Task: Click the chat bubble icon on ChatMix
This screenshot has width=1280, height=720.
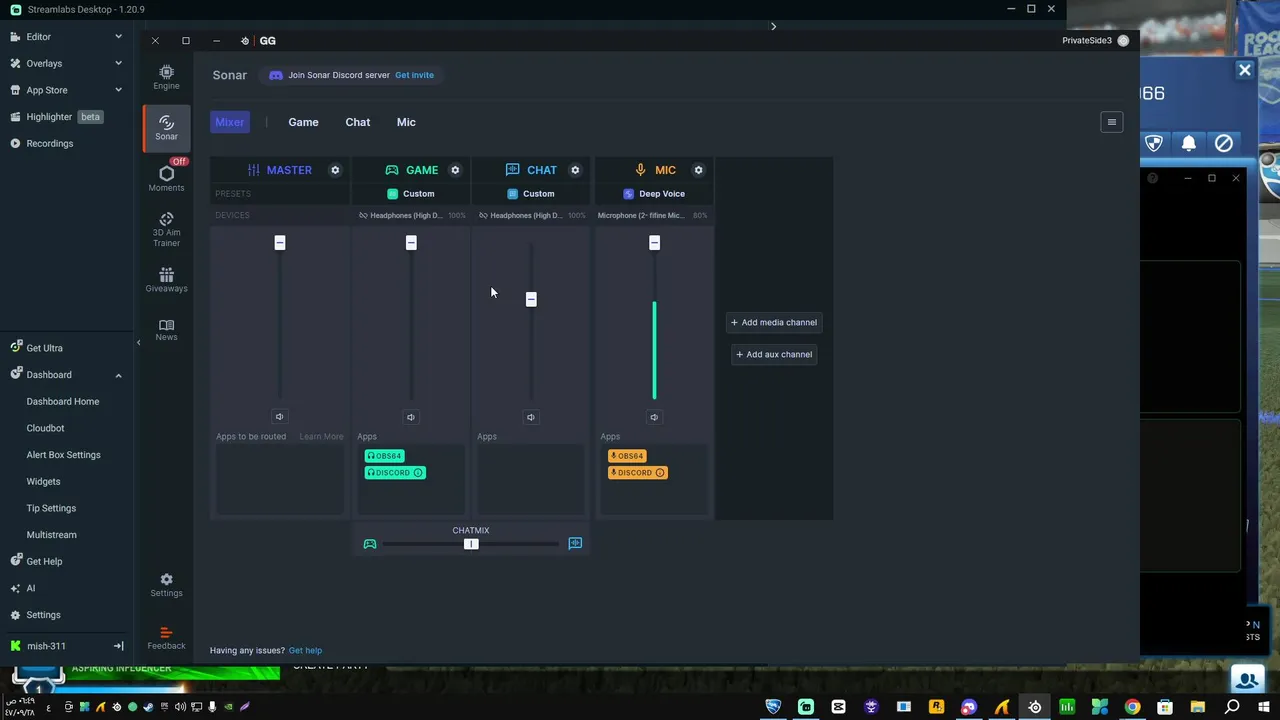Action: (575, 544)
